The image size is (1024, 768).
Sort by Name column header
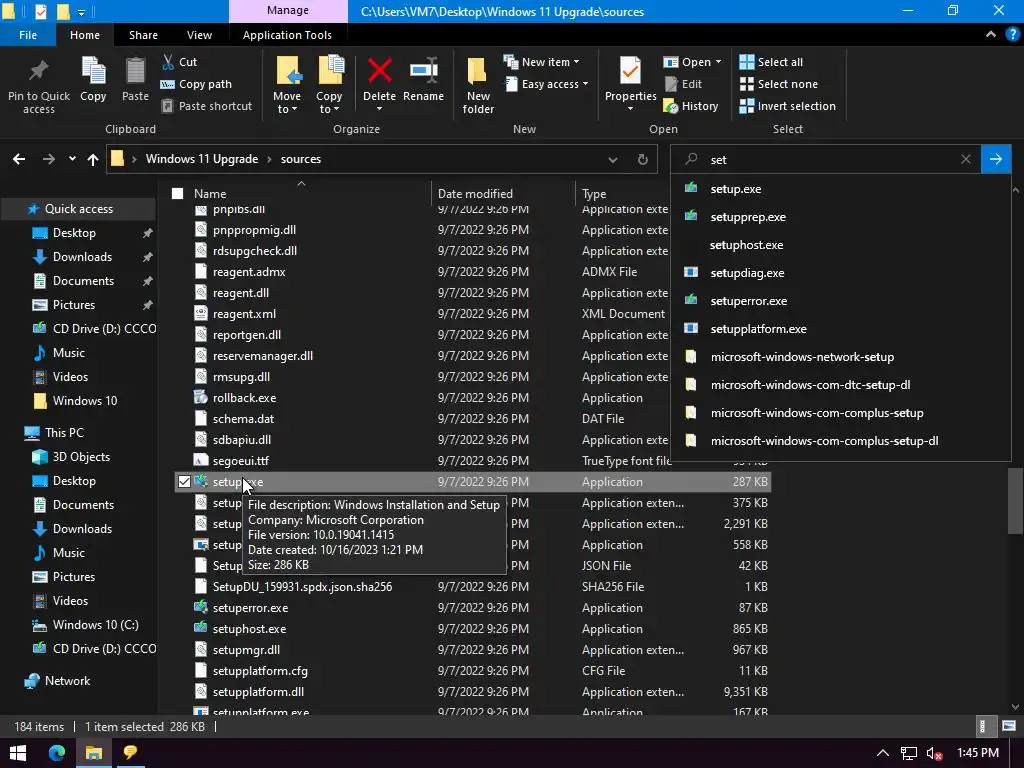(x=210, y=193)
